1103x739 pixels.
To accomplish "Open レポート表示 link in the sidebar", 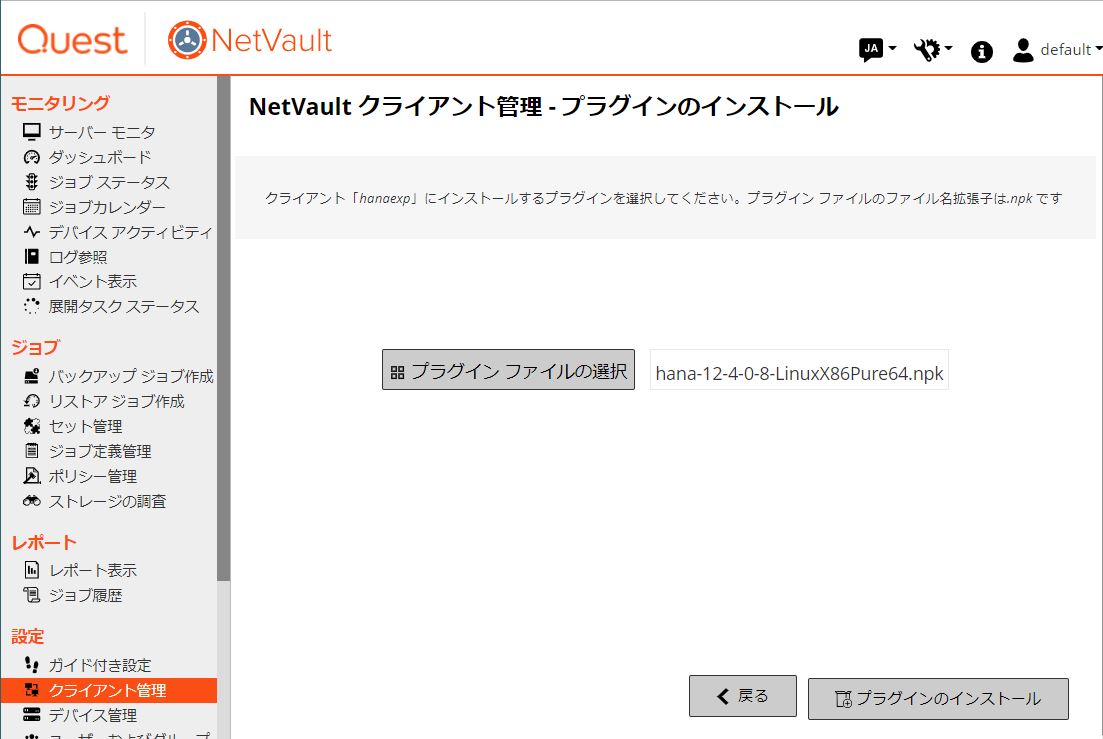I will 93,570.
